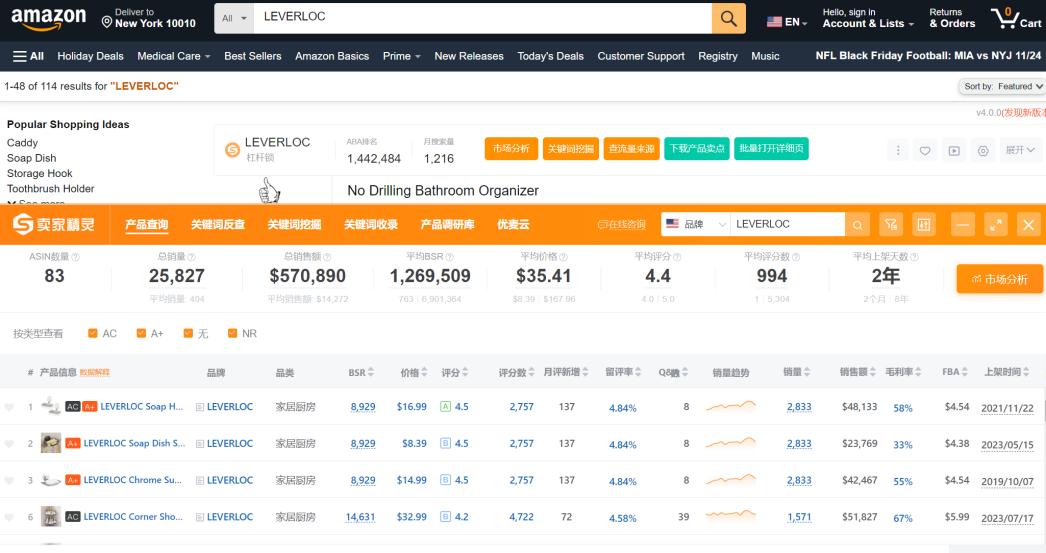
Task: Click the filter funnel icon in orange bar
Action: click(891, 225)
